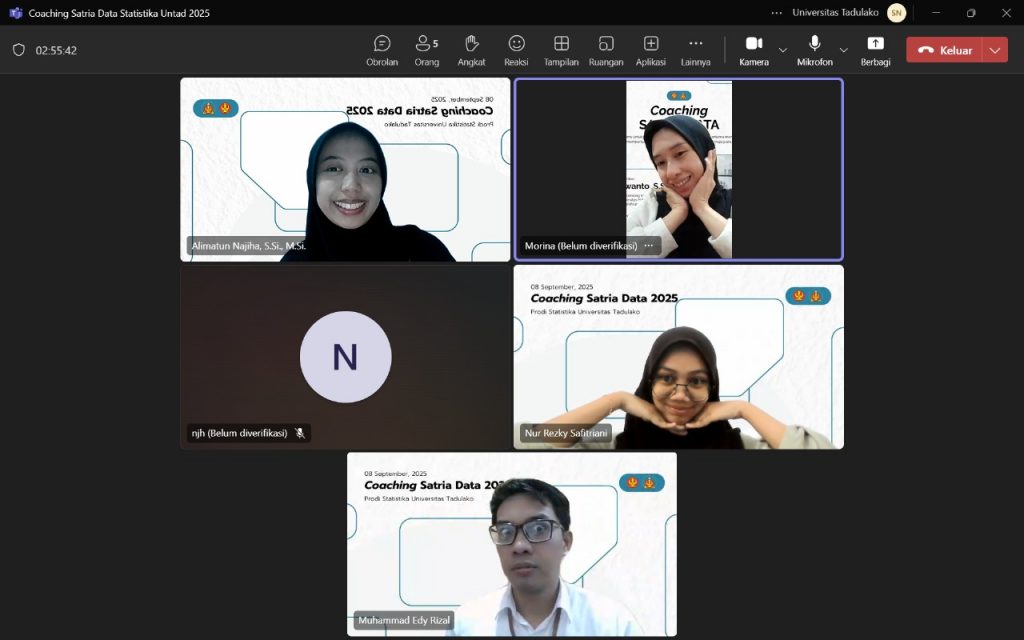Toggle the Kamera on or off

click(754, 50)
